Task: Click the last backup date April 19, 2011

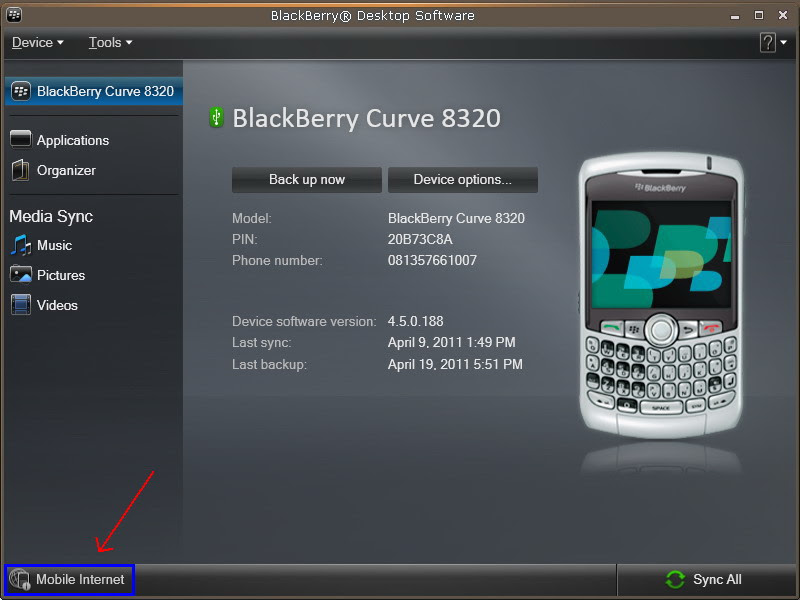Action: pyautogui.click(x=455, y=364)
